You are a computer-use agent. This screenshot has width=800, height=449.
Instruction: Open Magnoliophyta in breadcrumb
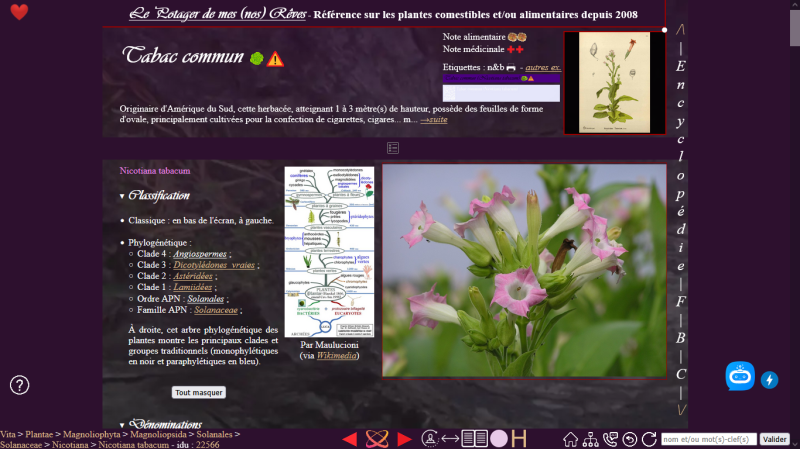92,434
